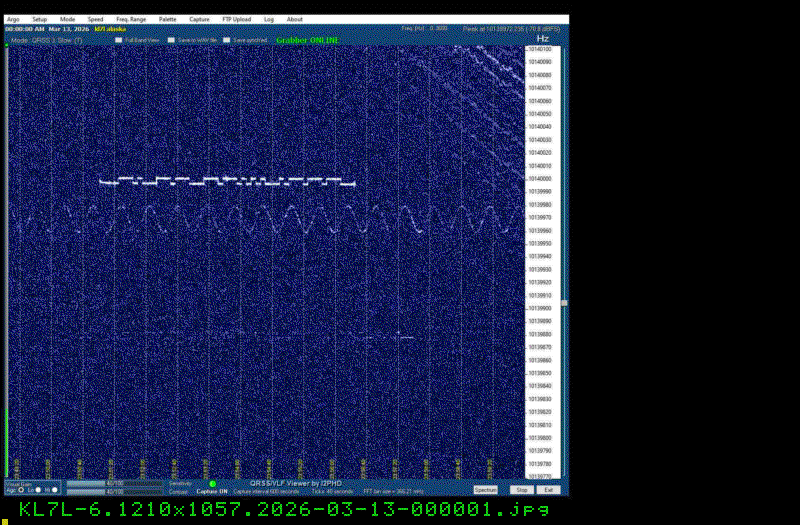800x525 pixels.
Task: Enable the Full Band View checkbox
Action: coord(118,40)
